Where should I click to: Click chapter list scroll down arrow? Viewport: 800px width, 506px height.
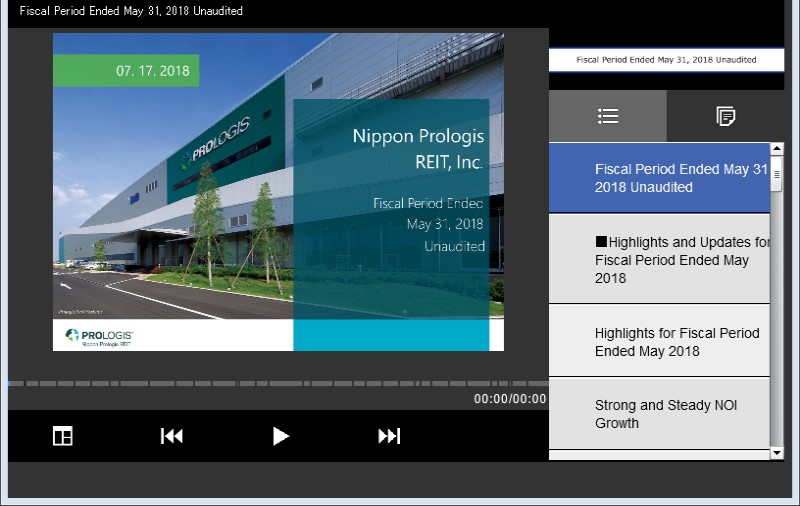coord(777,452)
